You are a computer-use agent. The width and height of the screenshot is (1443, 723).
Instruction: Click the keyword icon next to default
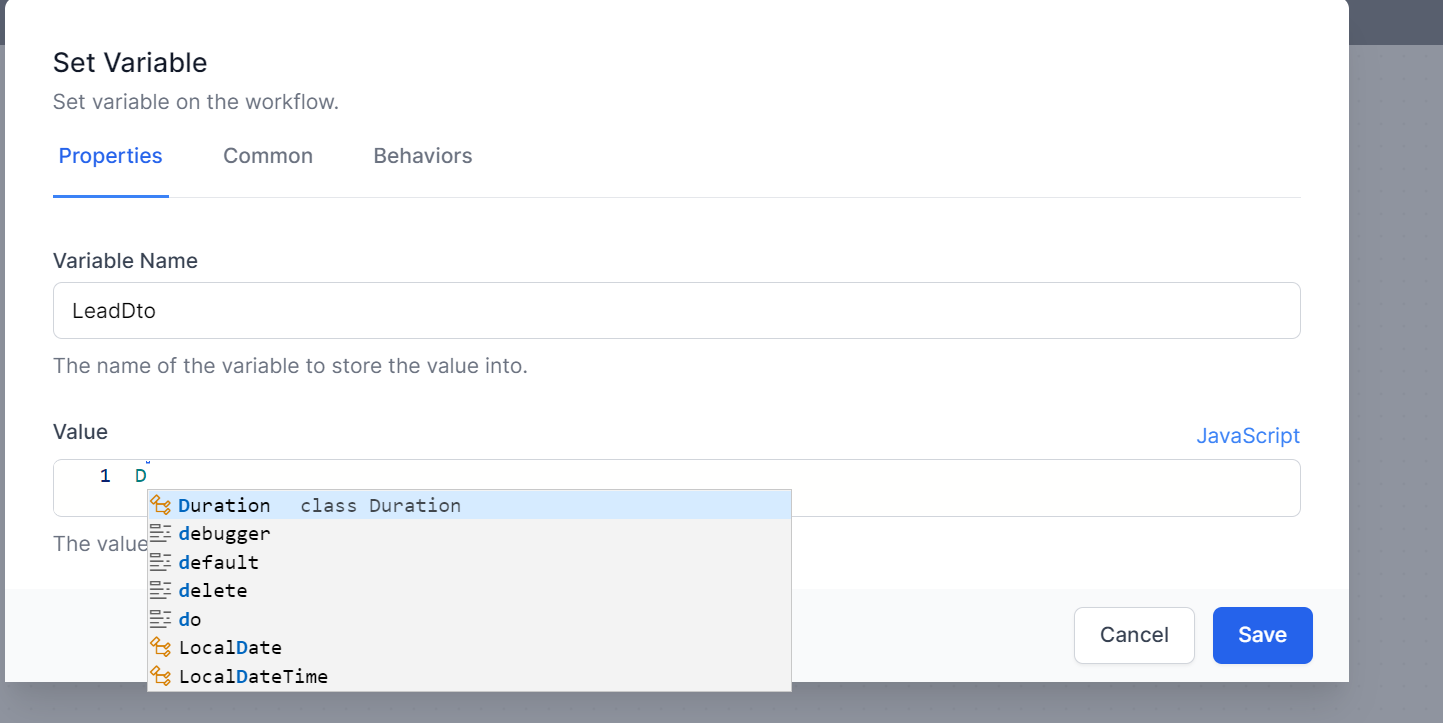point(161,562)
